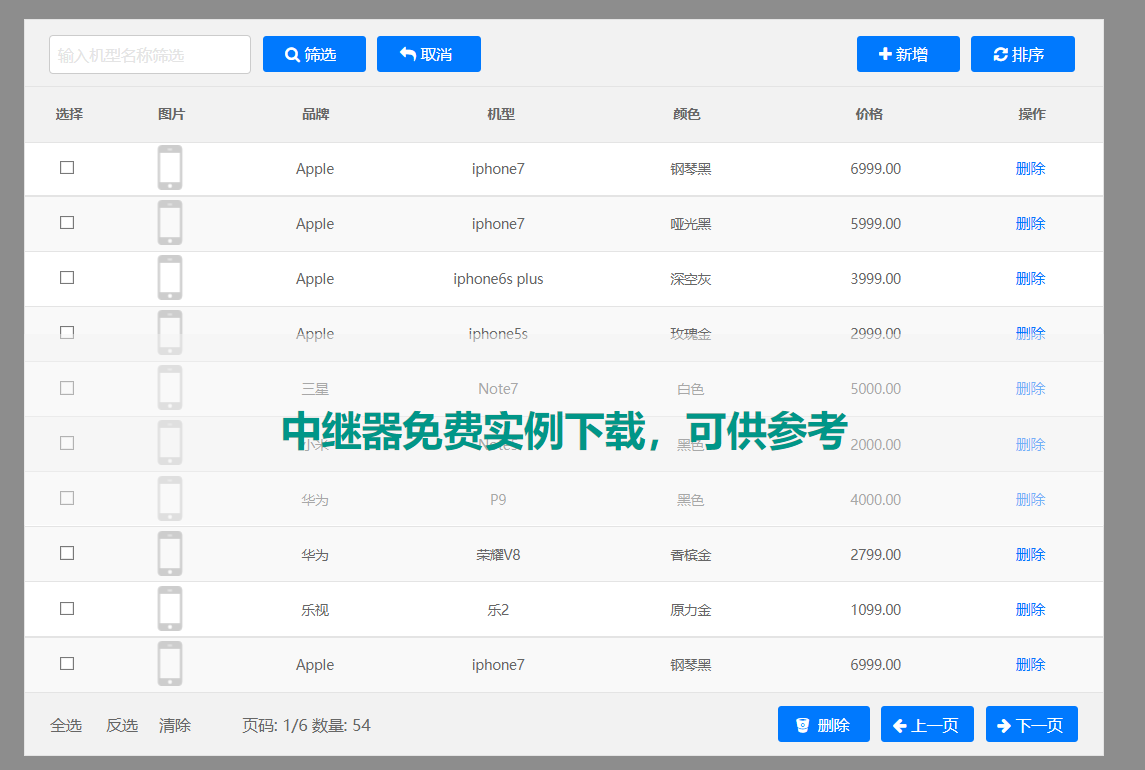Click phone image in the iphone6s plus row
Screen dimensions: 1145x770
point(170,278)
